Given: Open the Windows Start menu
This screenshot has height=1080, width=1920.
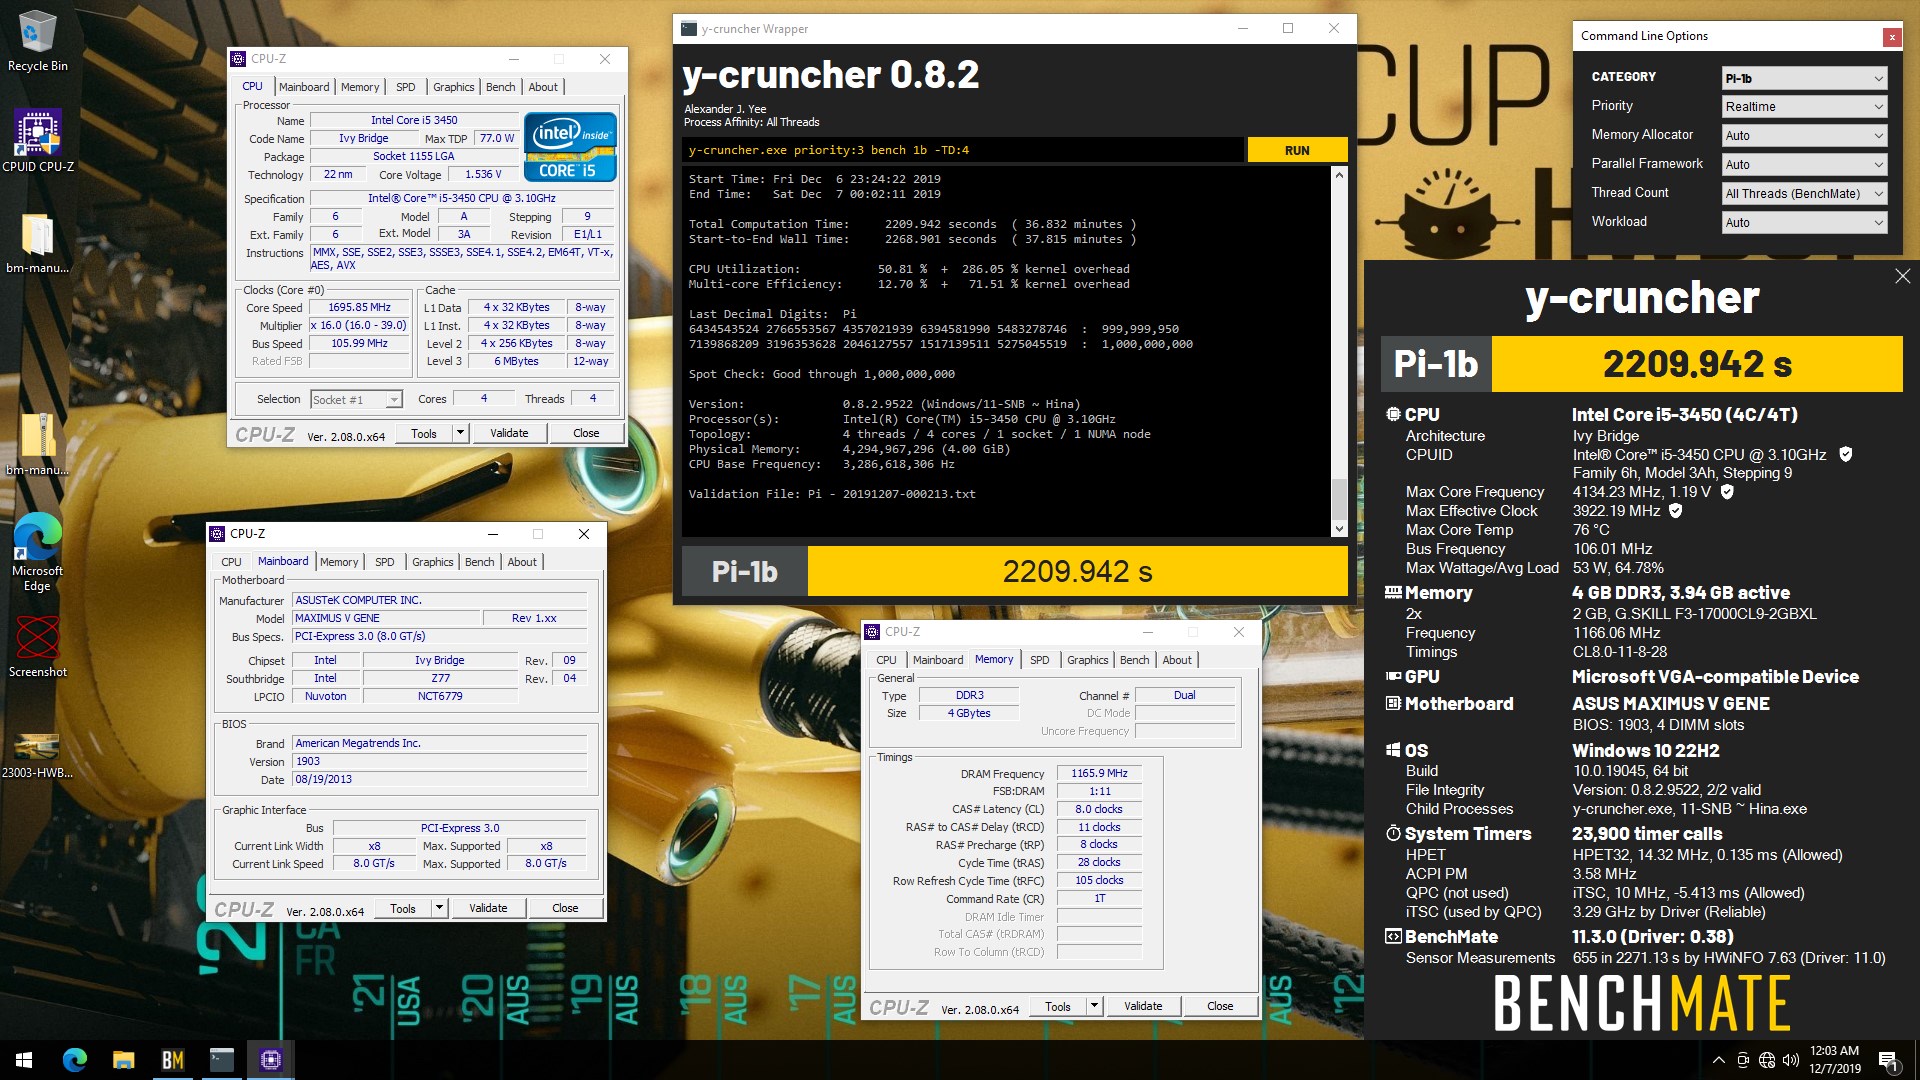Looking at the screenshot, I should tap(24, 1060).
